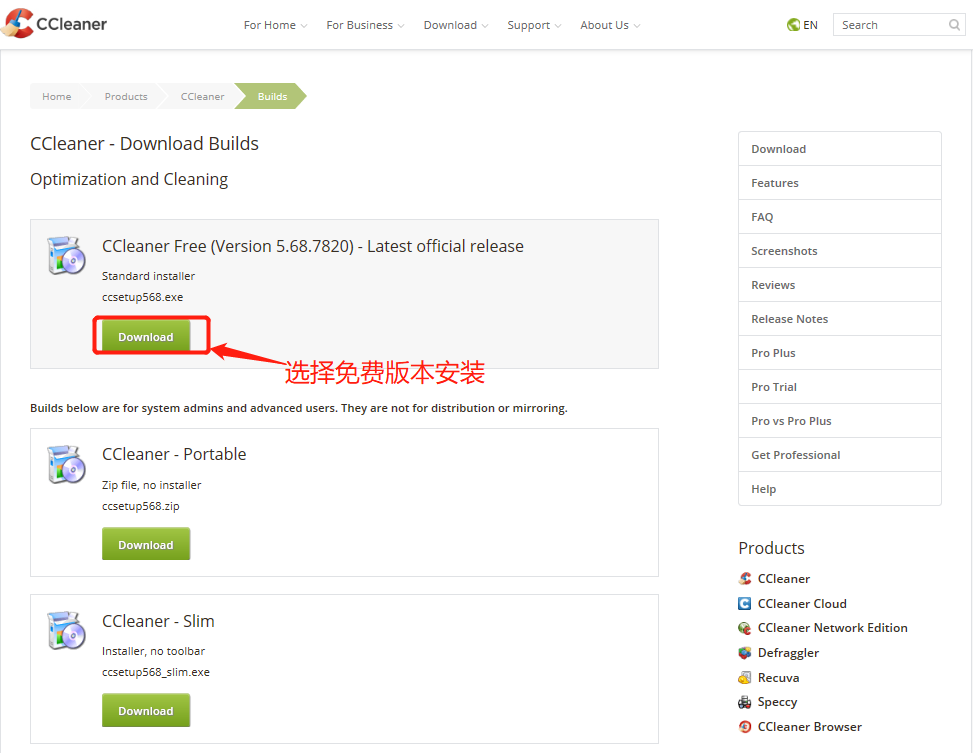The height and width of the screenshot is (753, 973).
Task: Click the CCleaner Cloud icon
Action: (x=744, y=603)
